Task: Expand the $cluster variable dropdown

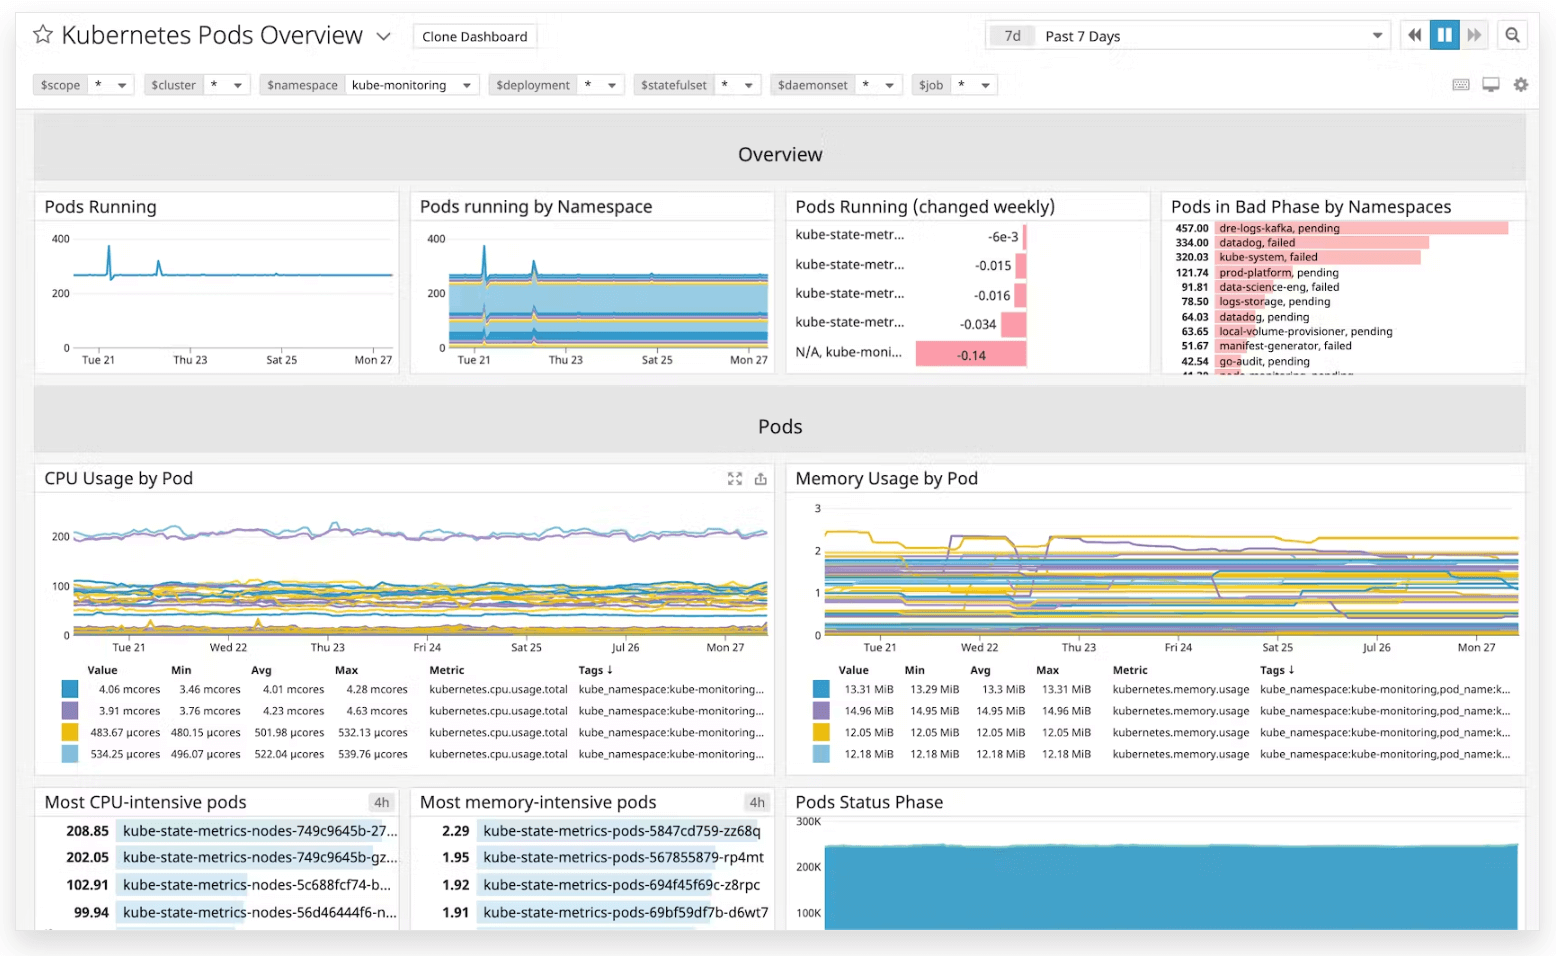Action: (x=237, y=86)
